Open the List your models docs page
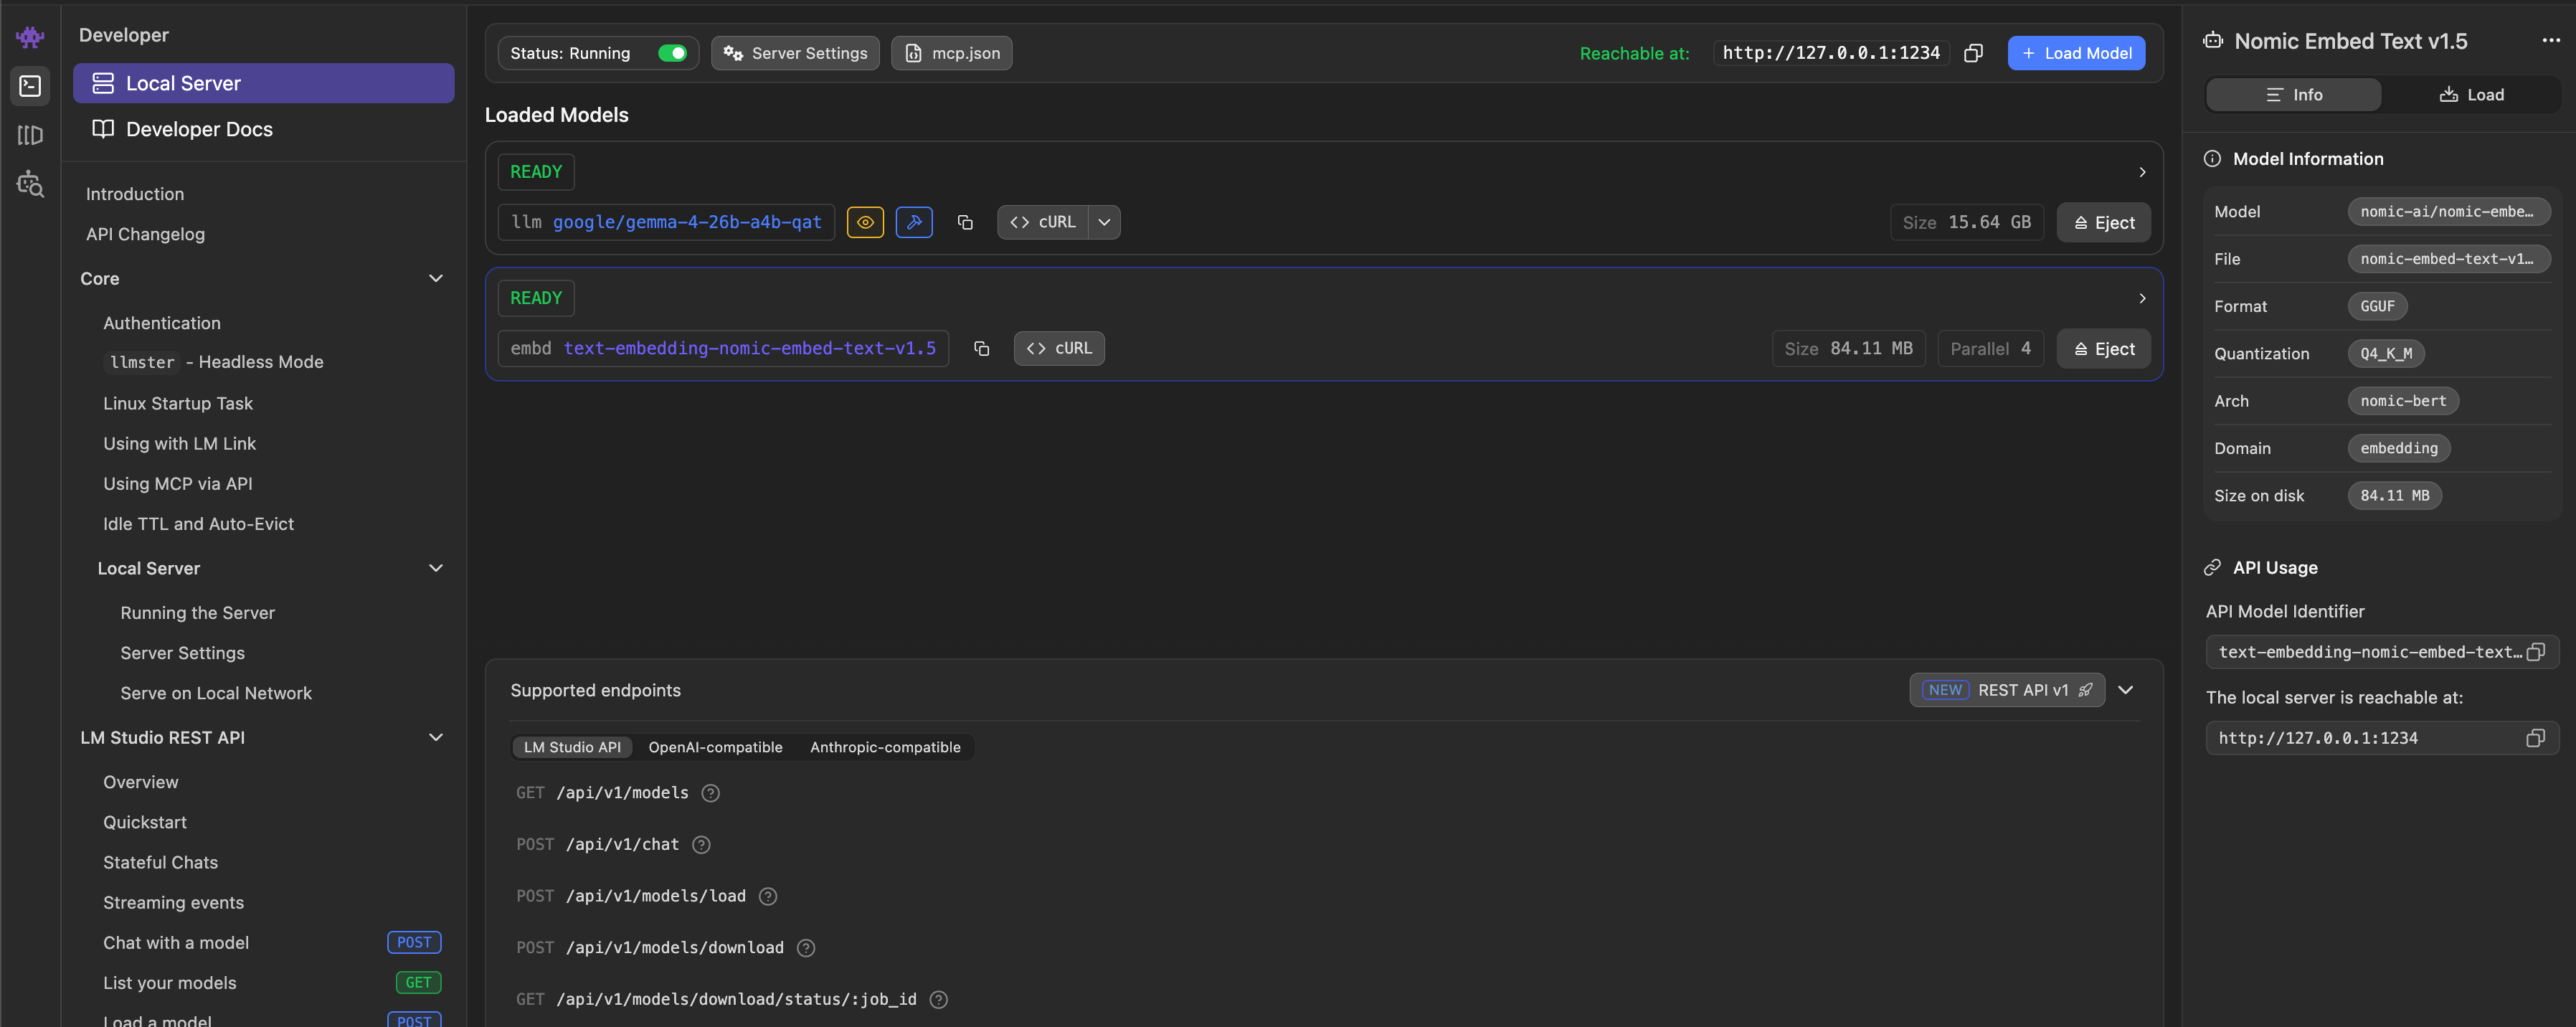The image size is (2576, 1027). click(170, 983)
